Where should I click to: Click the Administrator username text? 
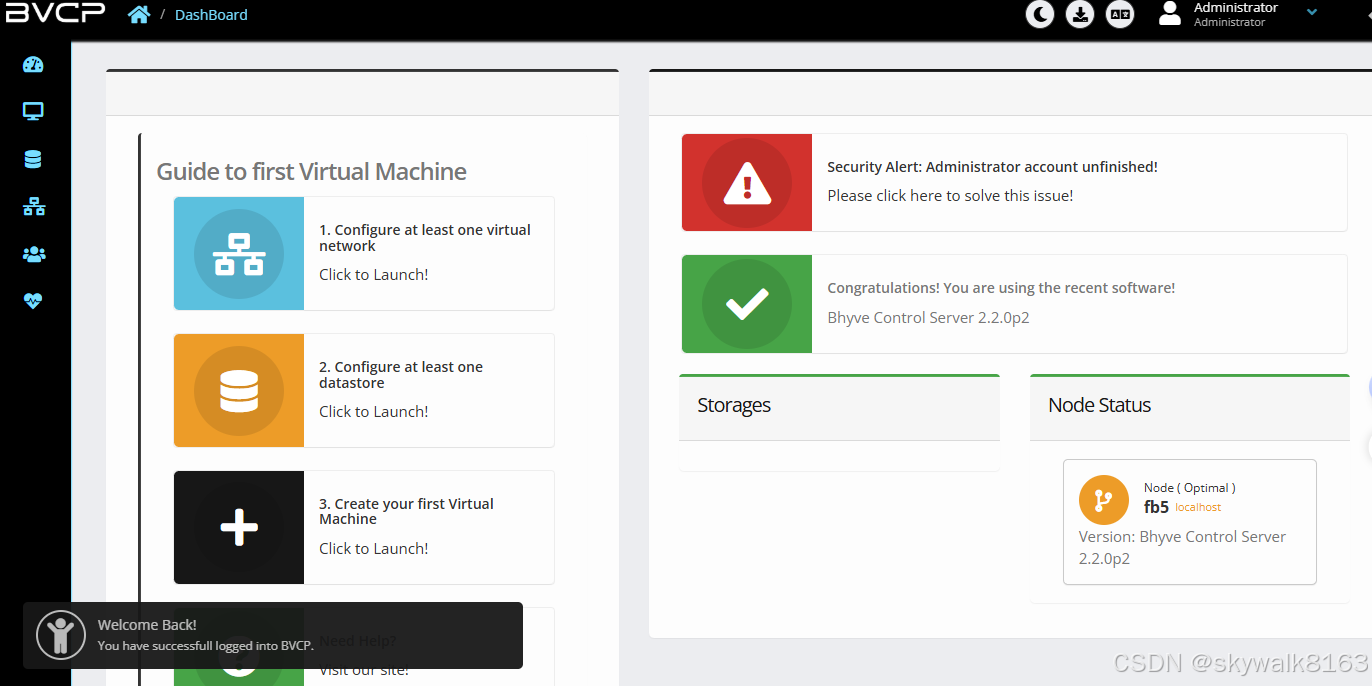click(x=1236, y=8)
